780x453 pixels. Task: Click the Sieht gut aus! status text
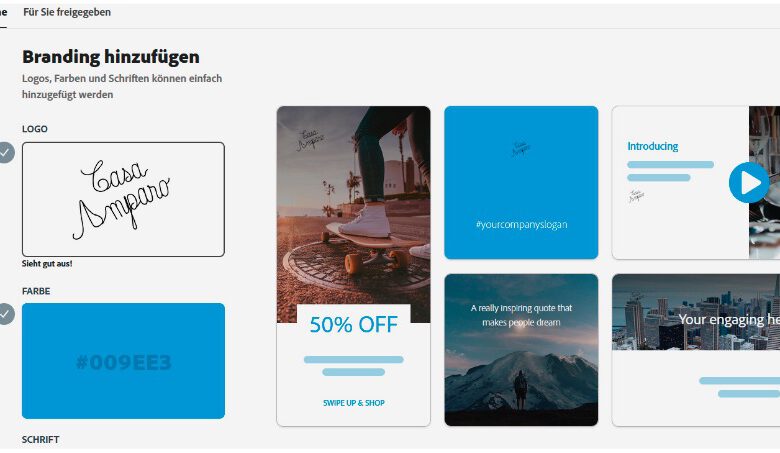coord(47,264)
